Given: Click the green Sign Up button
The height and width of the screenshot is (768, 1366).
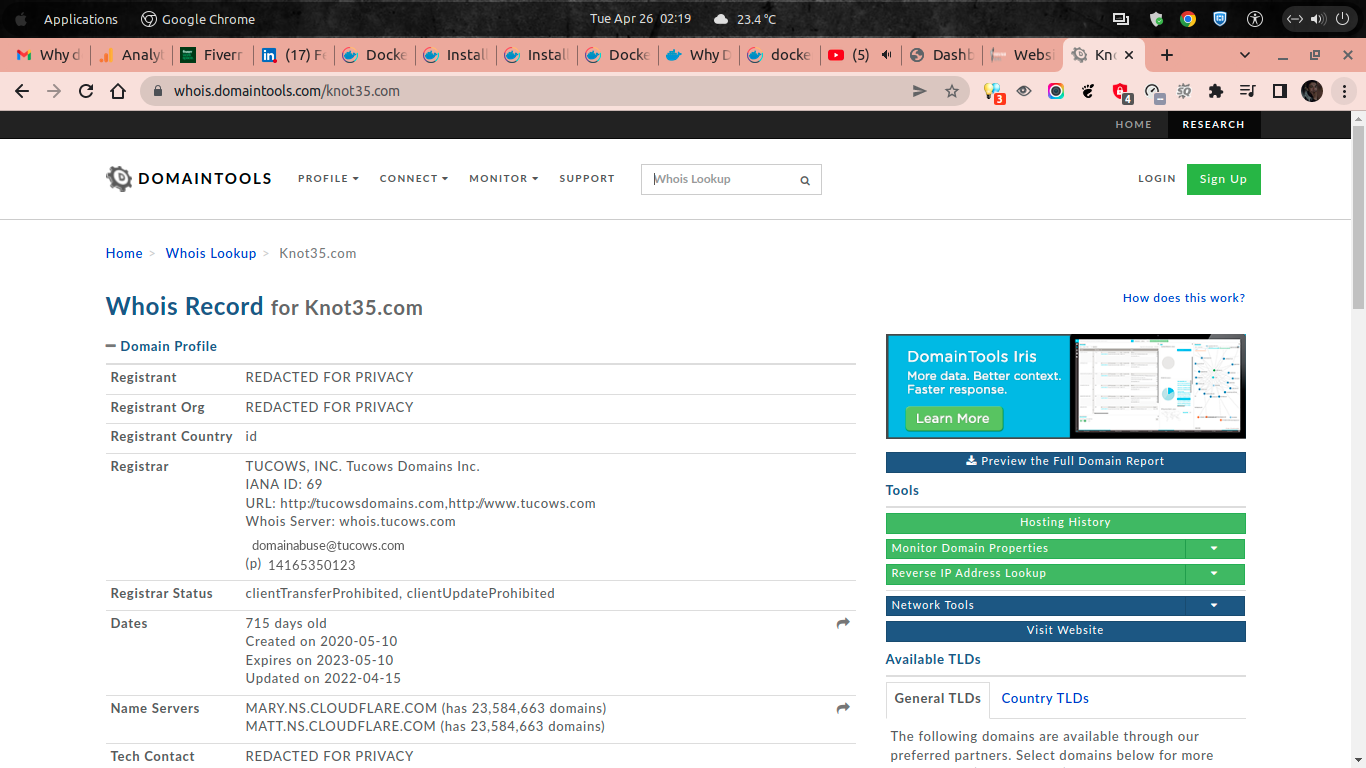Looking at the screenshot, I should coord(1224,179).
